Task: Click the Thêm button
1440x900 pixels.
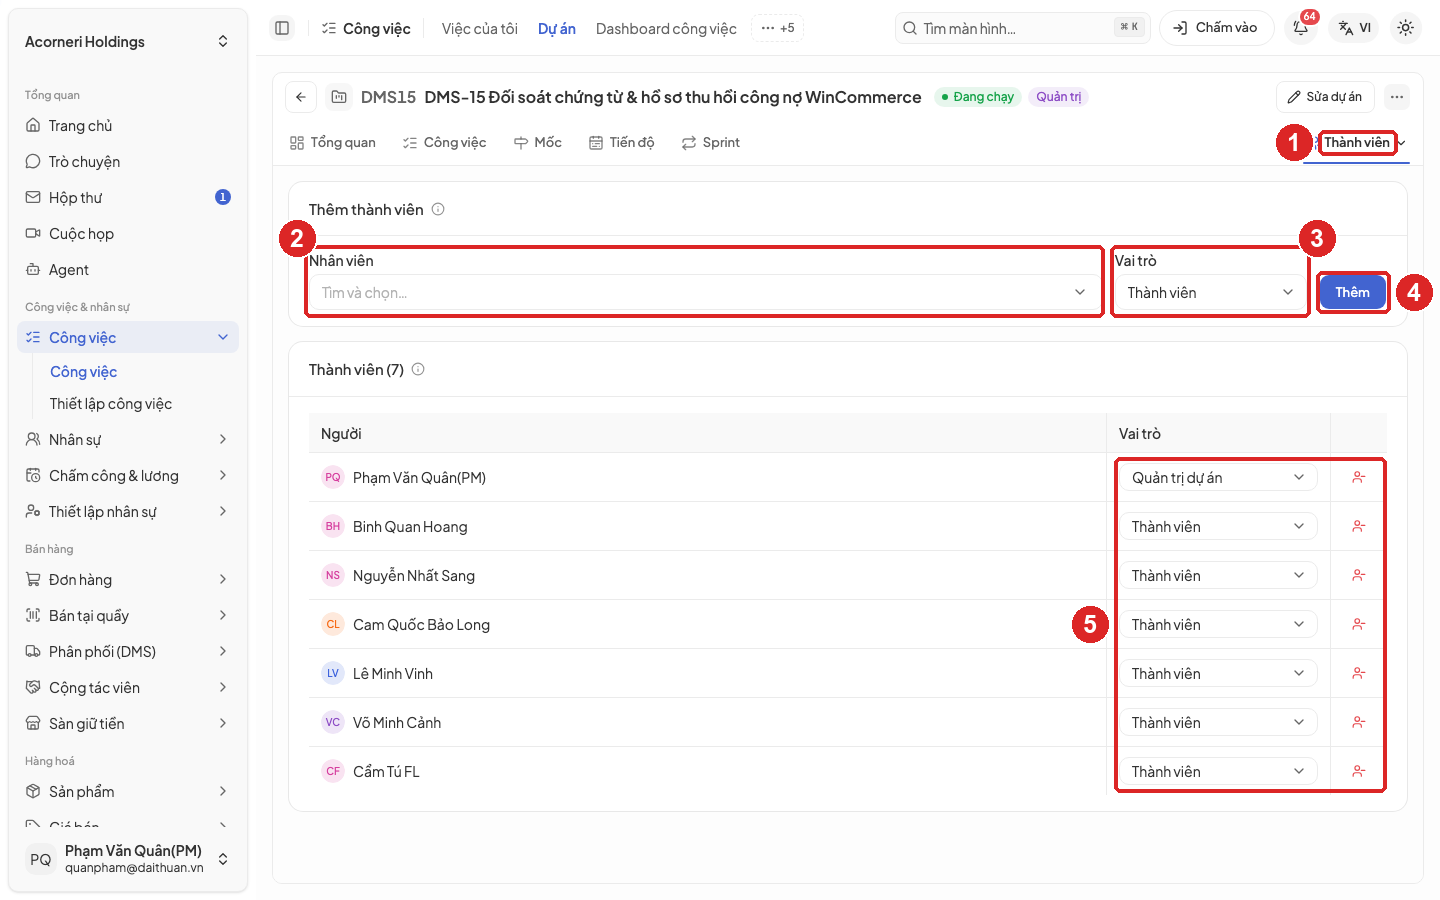Action: tap(1352, 292)
